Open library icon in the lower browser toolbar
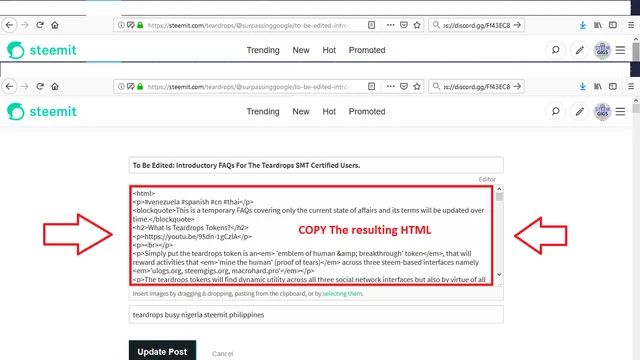This screenshot has width=640, height=360. coord(598,87)
